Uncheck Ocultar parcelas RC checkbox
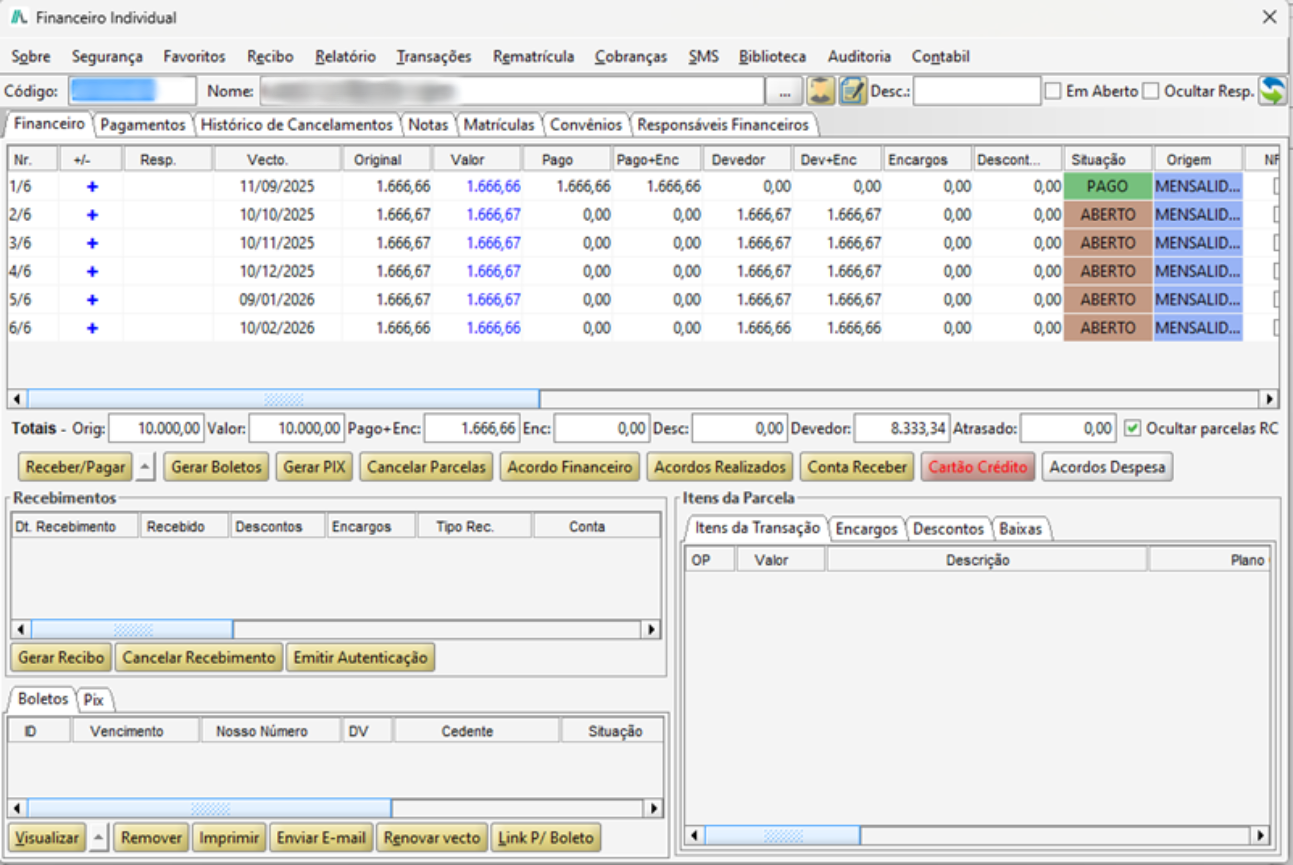Viewport: 1293px width, 865px height. (1132, 428)
